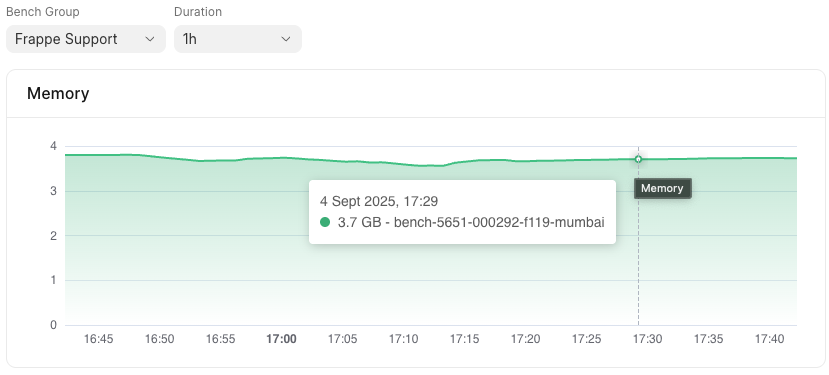The width and height of the screenshot is (829, 375).
Task: Click the 17:15 time axis label
Action: tap(464, 339)
